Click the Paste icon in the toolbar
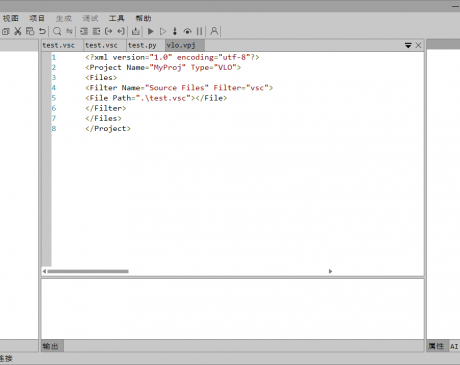 coord(30,31)
